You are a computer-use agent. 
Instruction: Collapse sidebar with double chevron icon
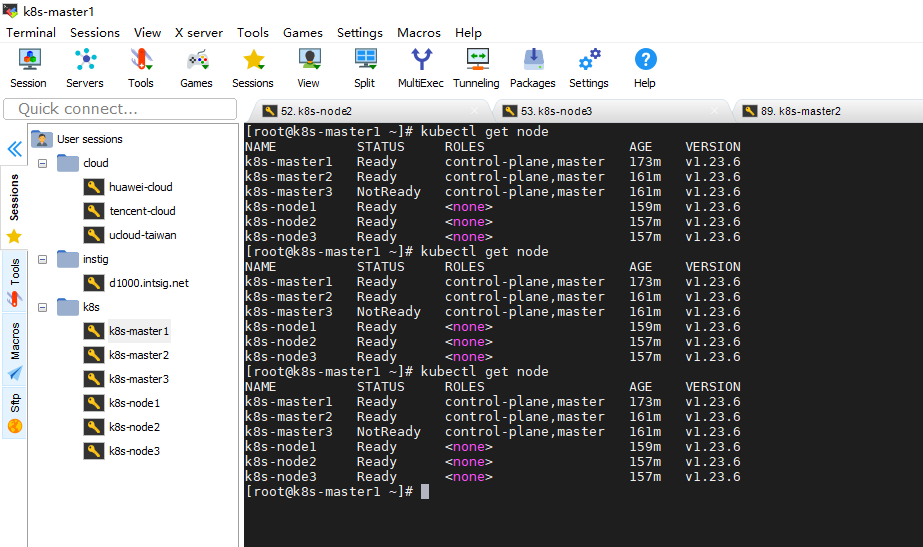tap(15, 149)
